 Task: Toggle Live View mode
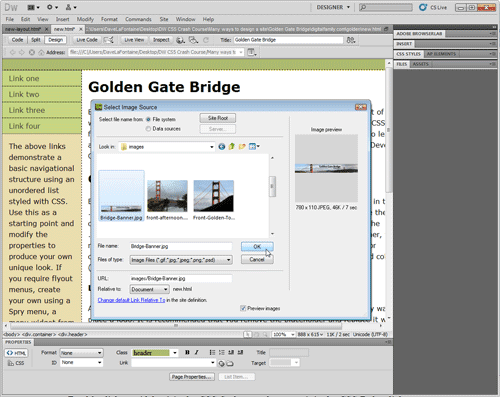(134, 40)
